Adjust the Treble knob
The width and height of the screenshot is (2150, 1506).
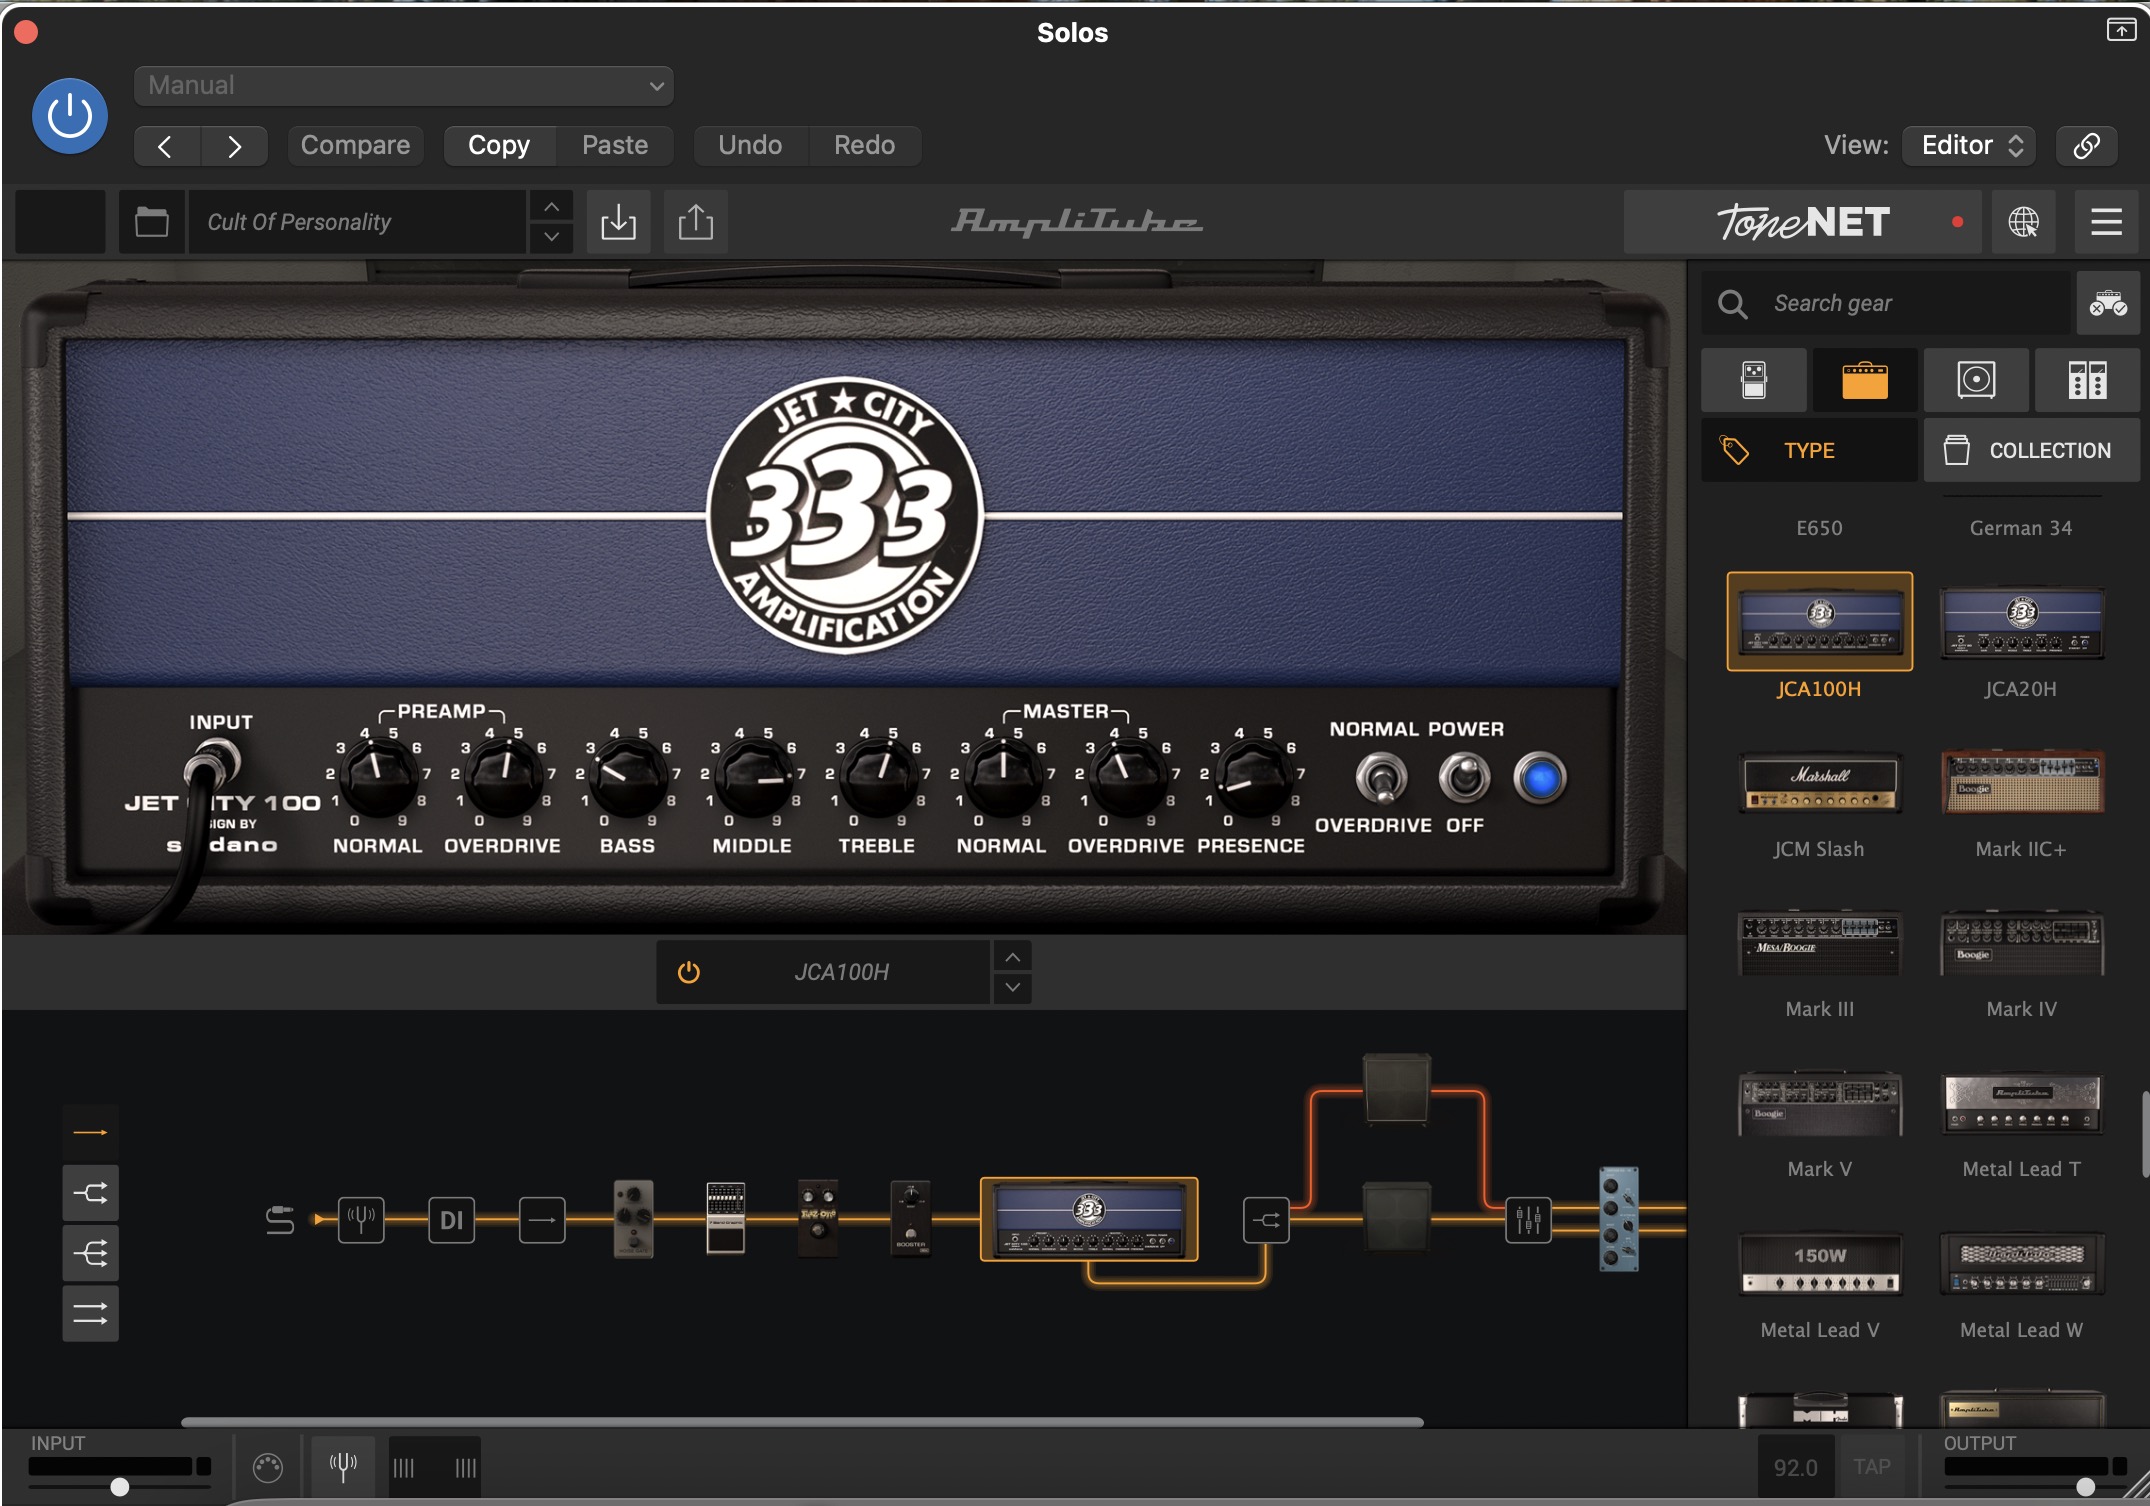point(877,779)
